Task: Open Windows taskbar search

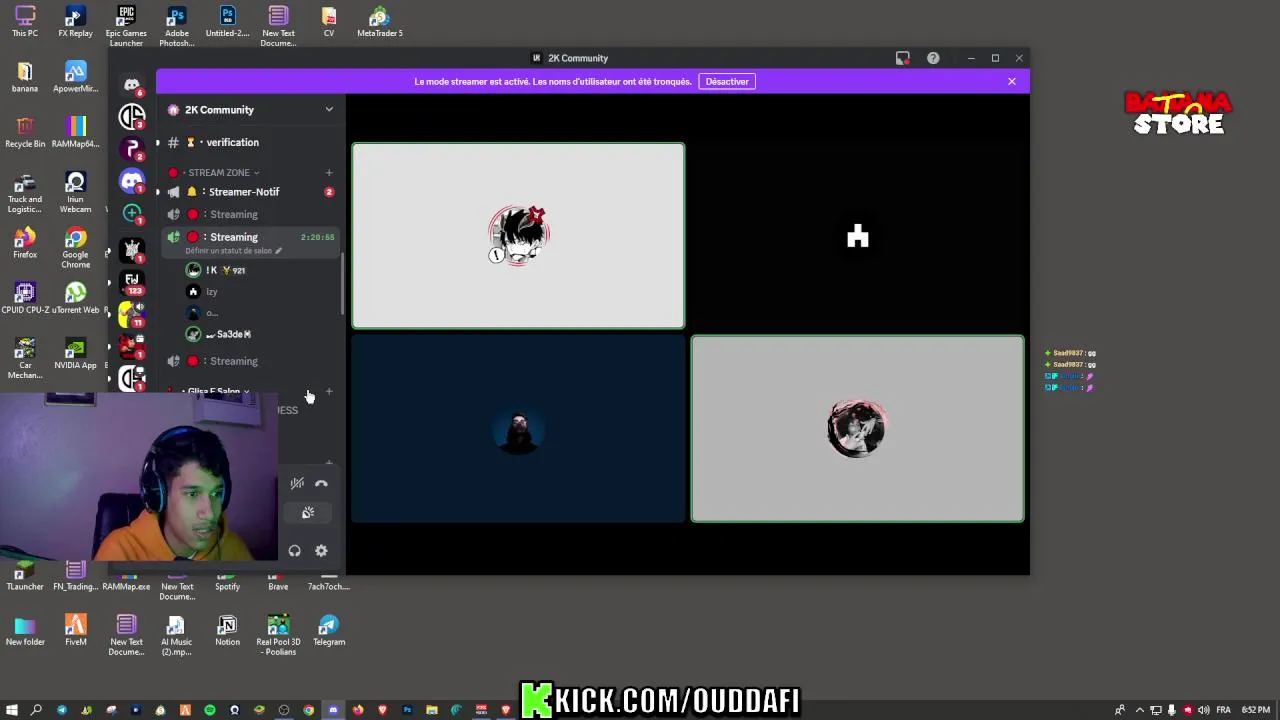Action: pyautogui.click(x=37, y=710)
